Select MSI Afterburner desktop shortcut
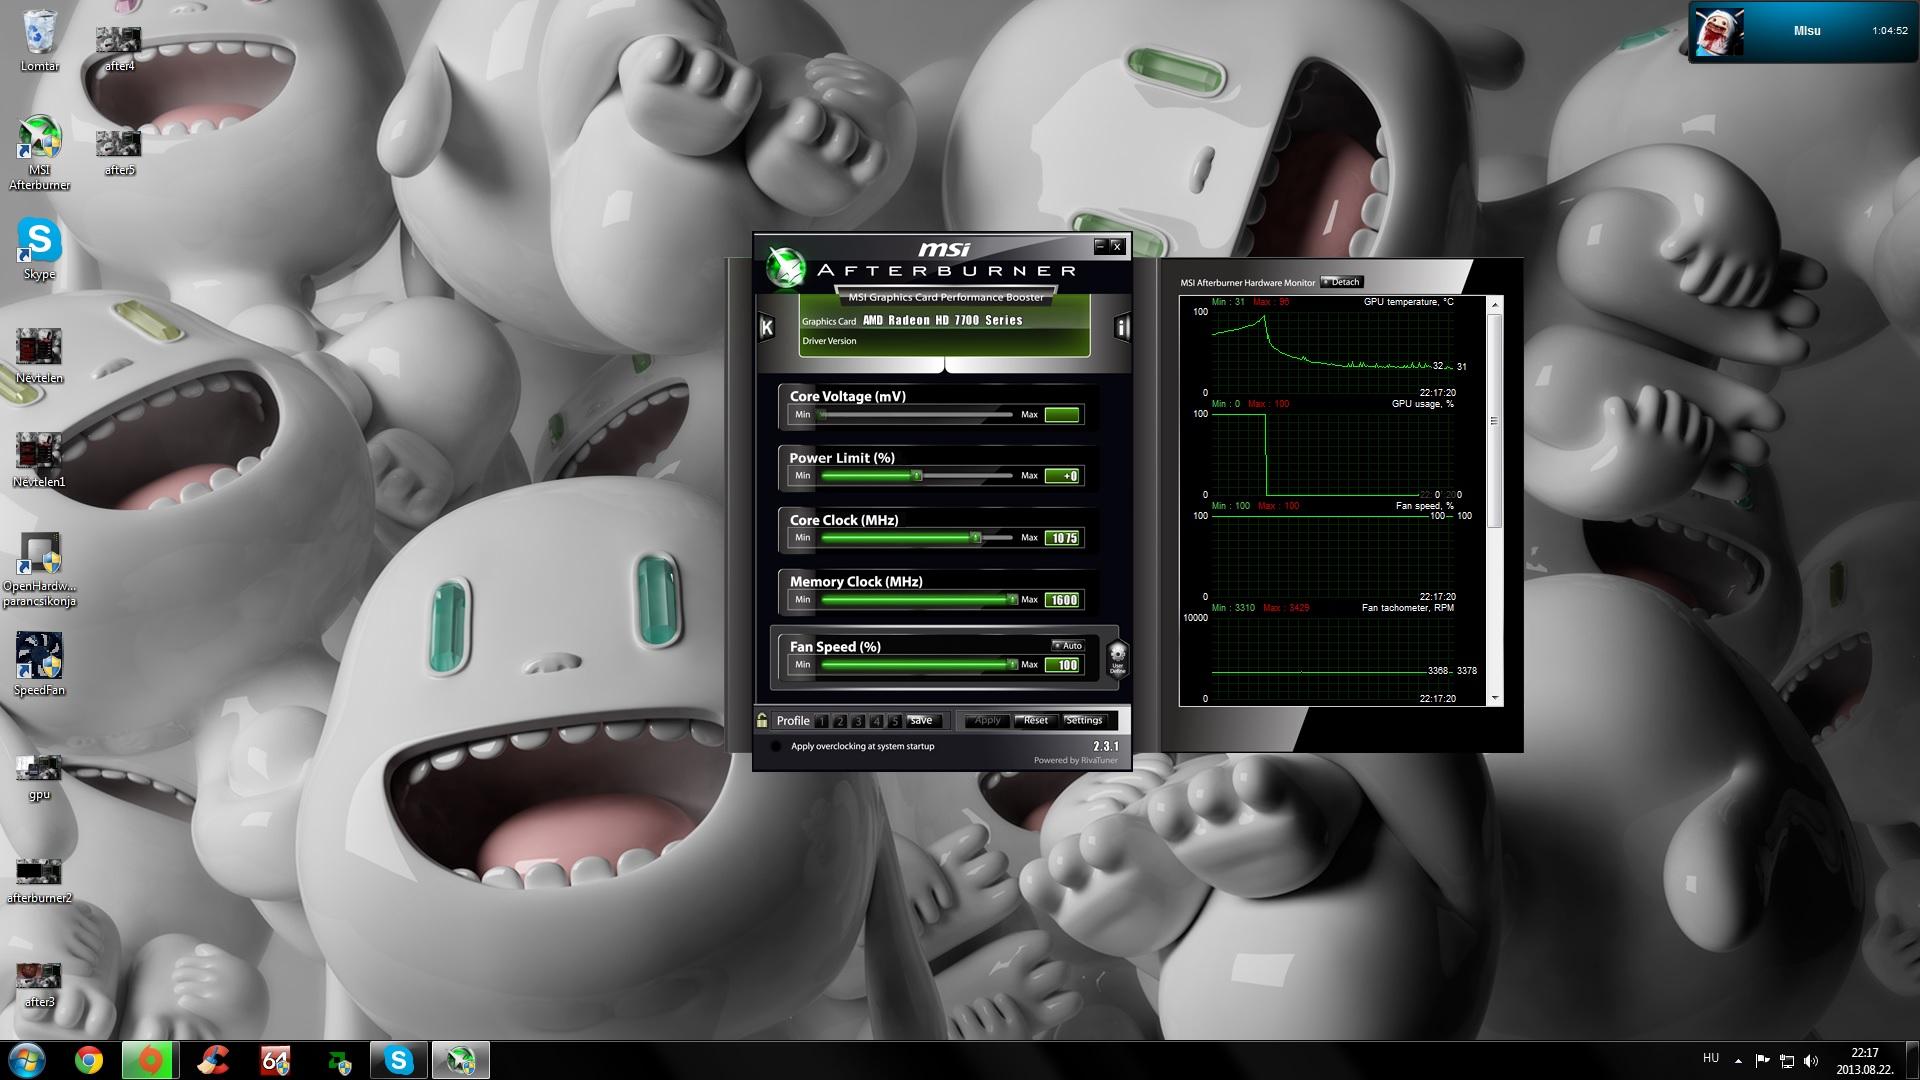 click(x=40, y=153)
